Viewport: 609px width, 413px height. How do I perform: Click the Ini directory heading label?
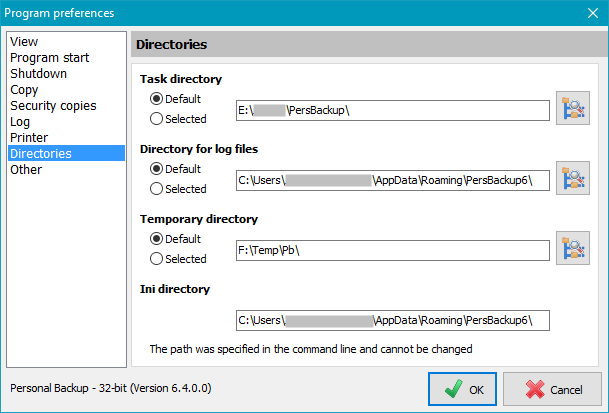click(x=175, y=289)
